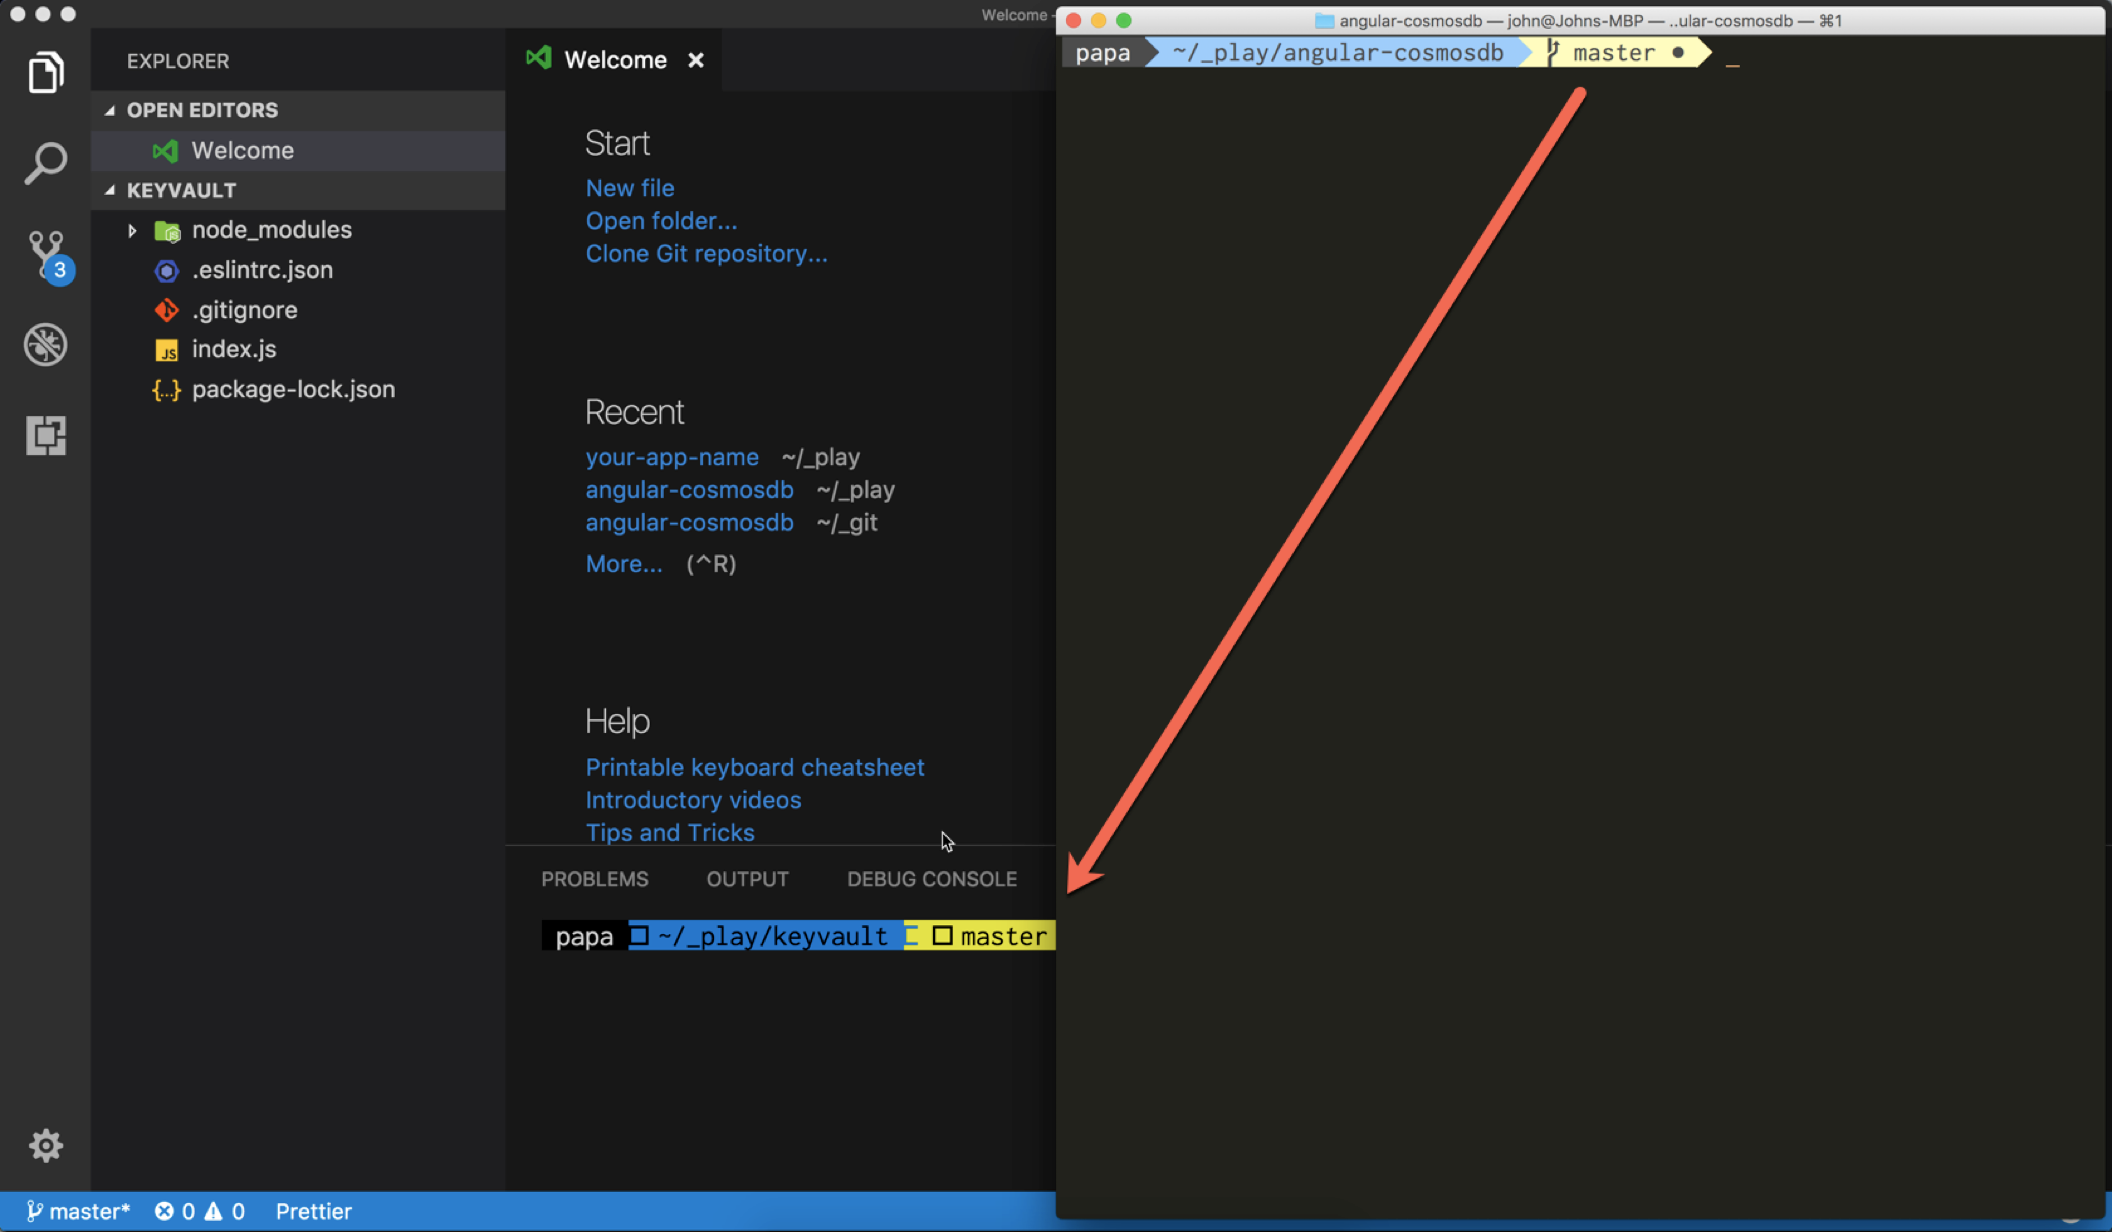
Task: Select the DEBUG CONSOLE tab in panel
Action: point(931,879)
